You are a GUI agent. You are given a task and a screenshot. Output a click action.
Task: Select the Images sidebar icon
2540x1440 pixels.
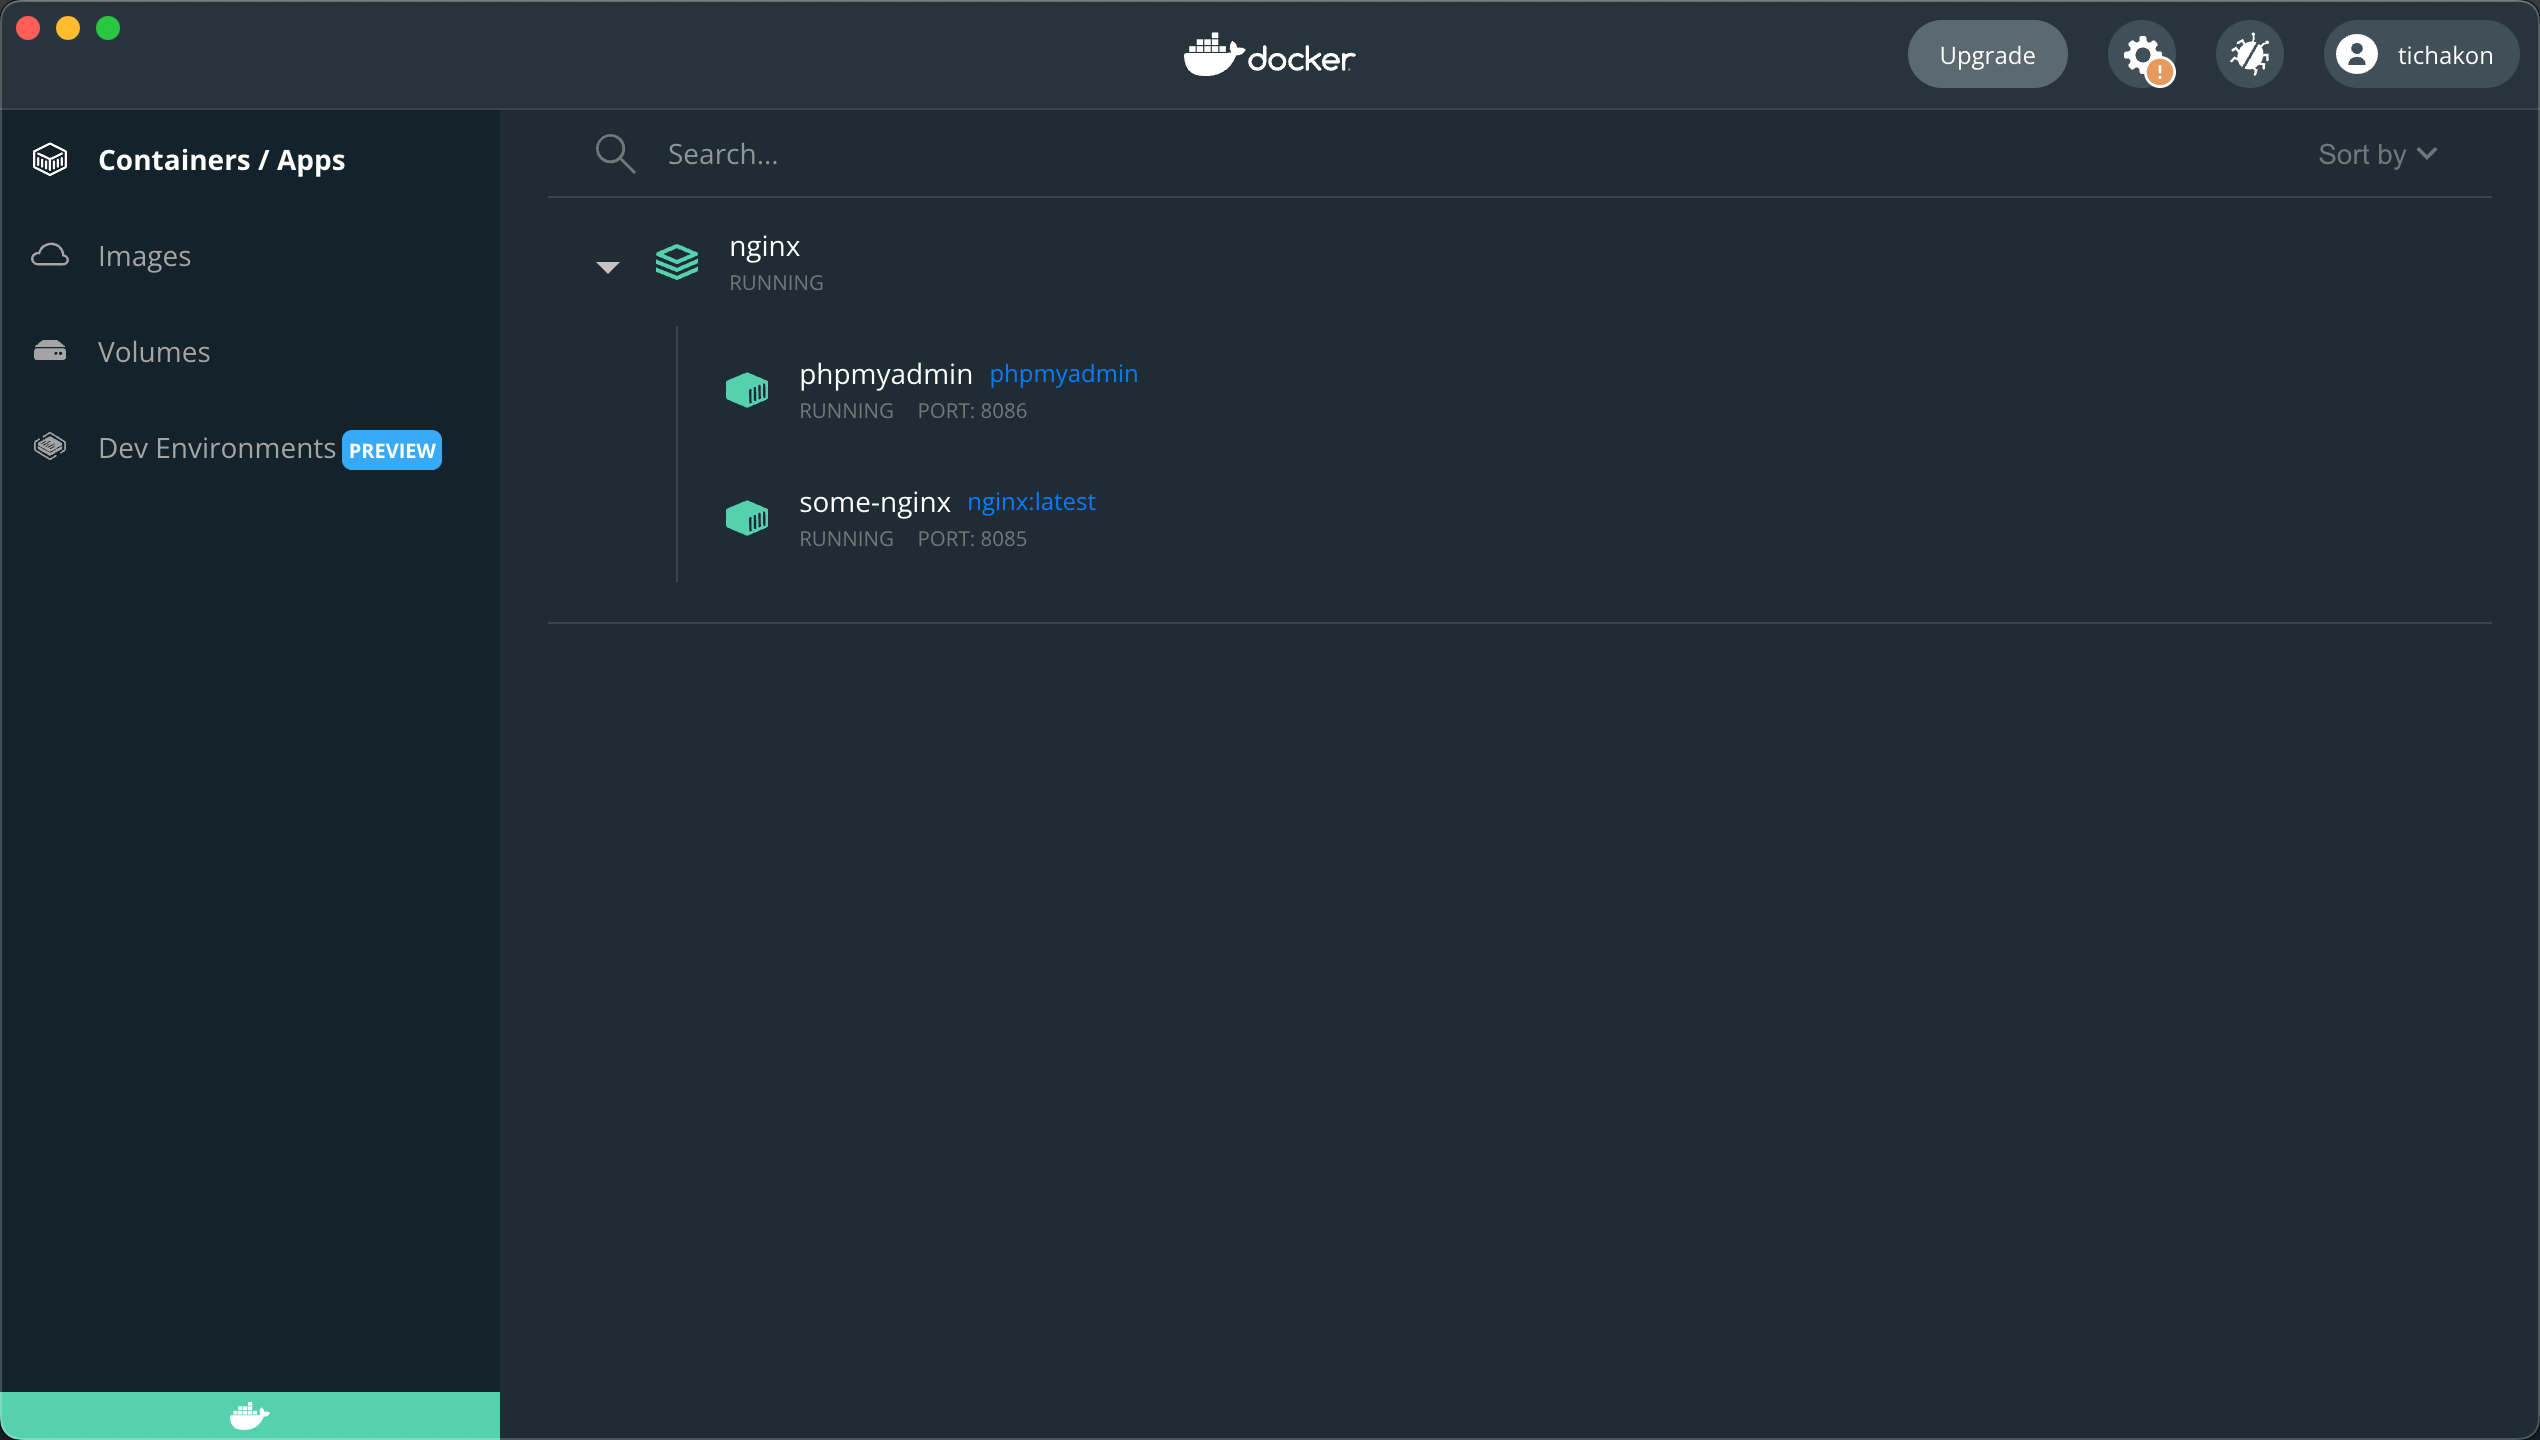(x=50, y=255)
